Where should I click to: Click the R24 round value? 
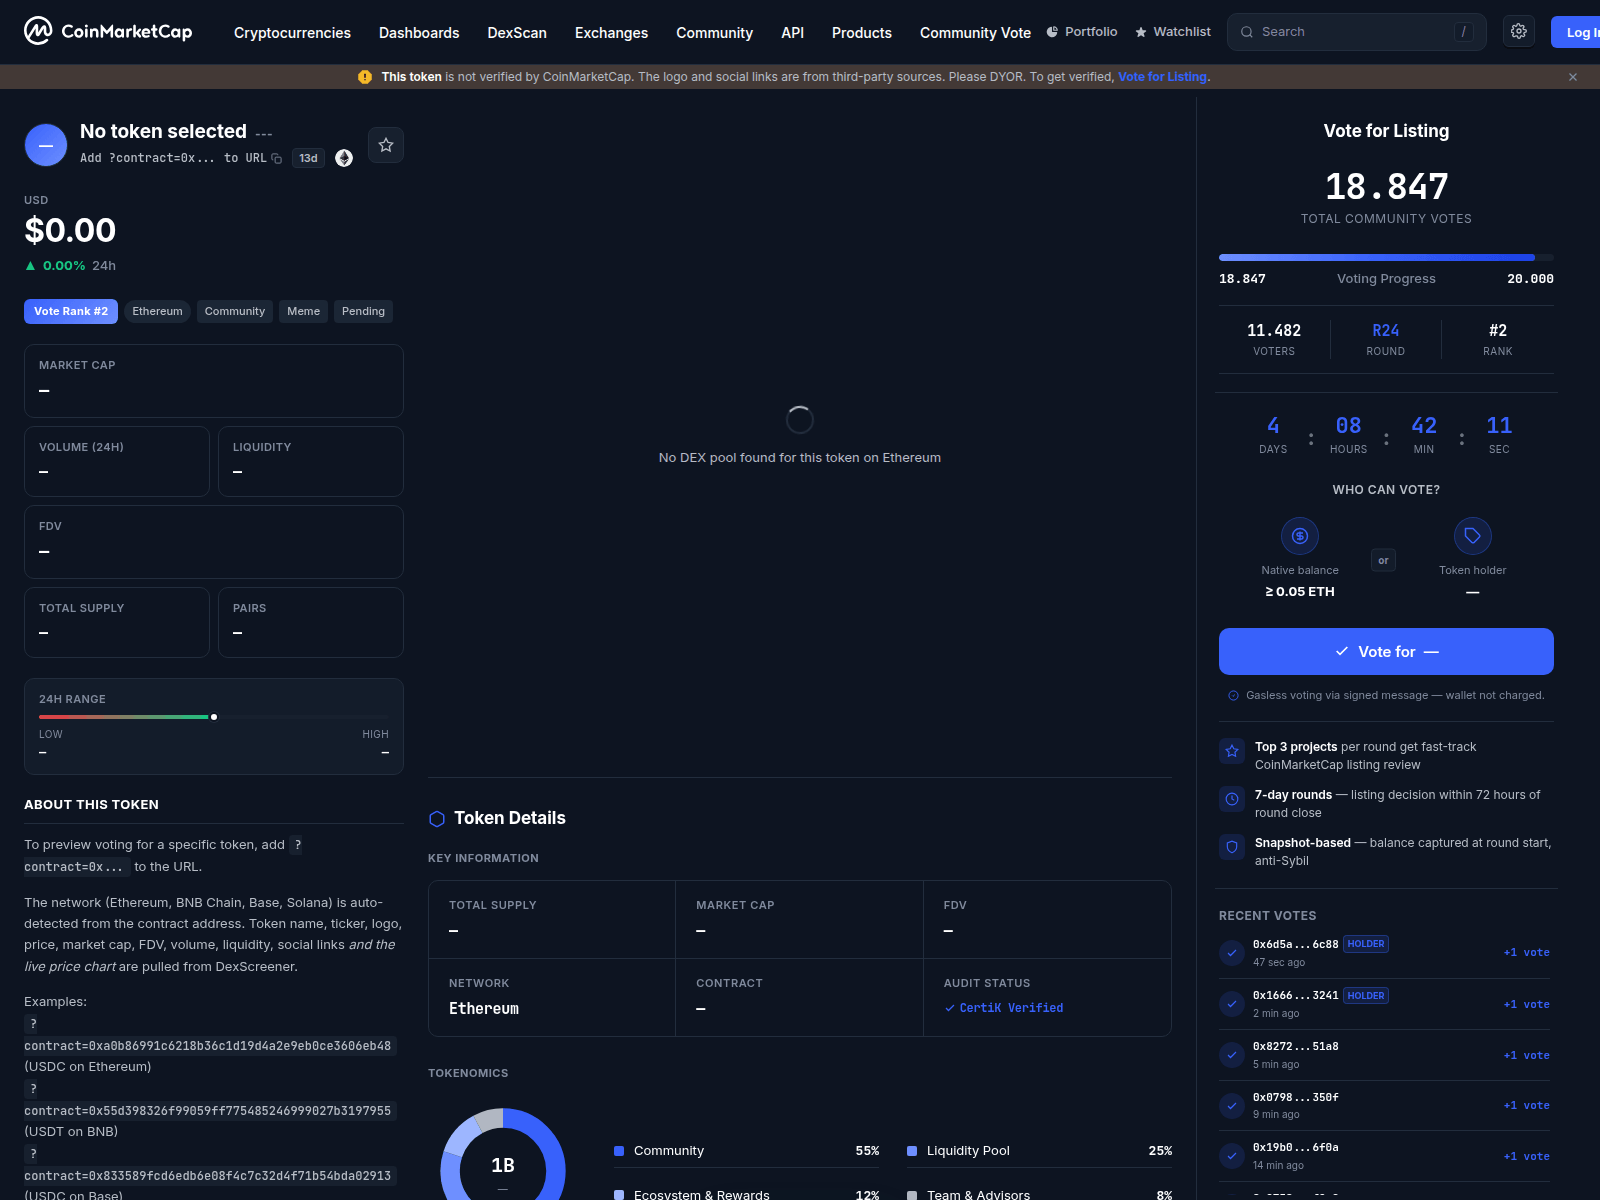tap(1386, 330)
